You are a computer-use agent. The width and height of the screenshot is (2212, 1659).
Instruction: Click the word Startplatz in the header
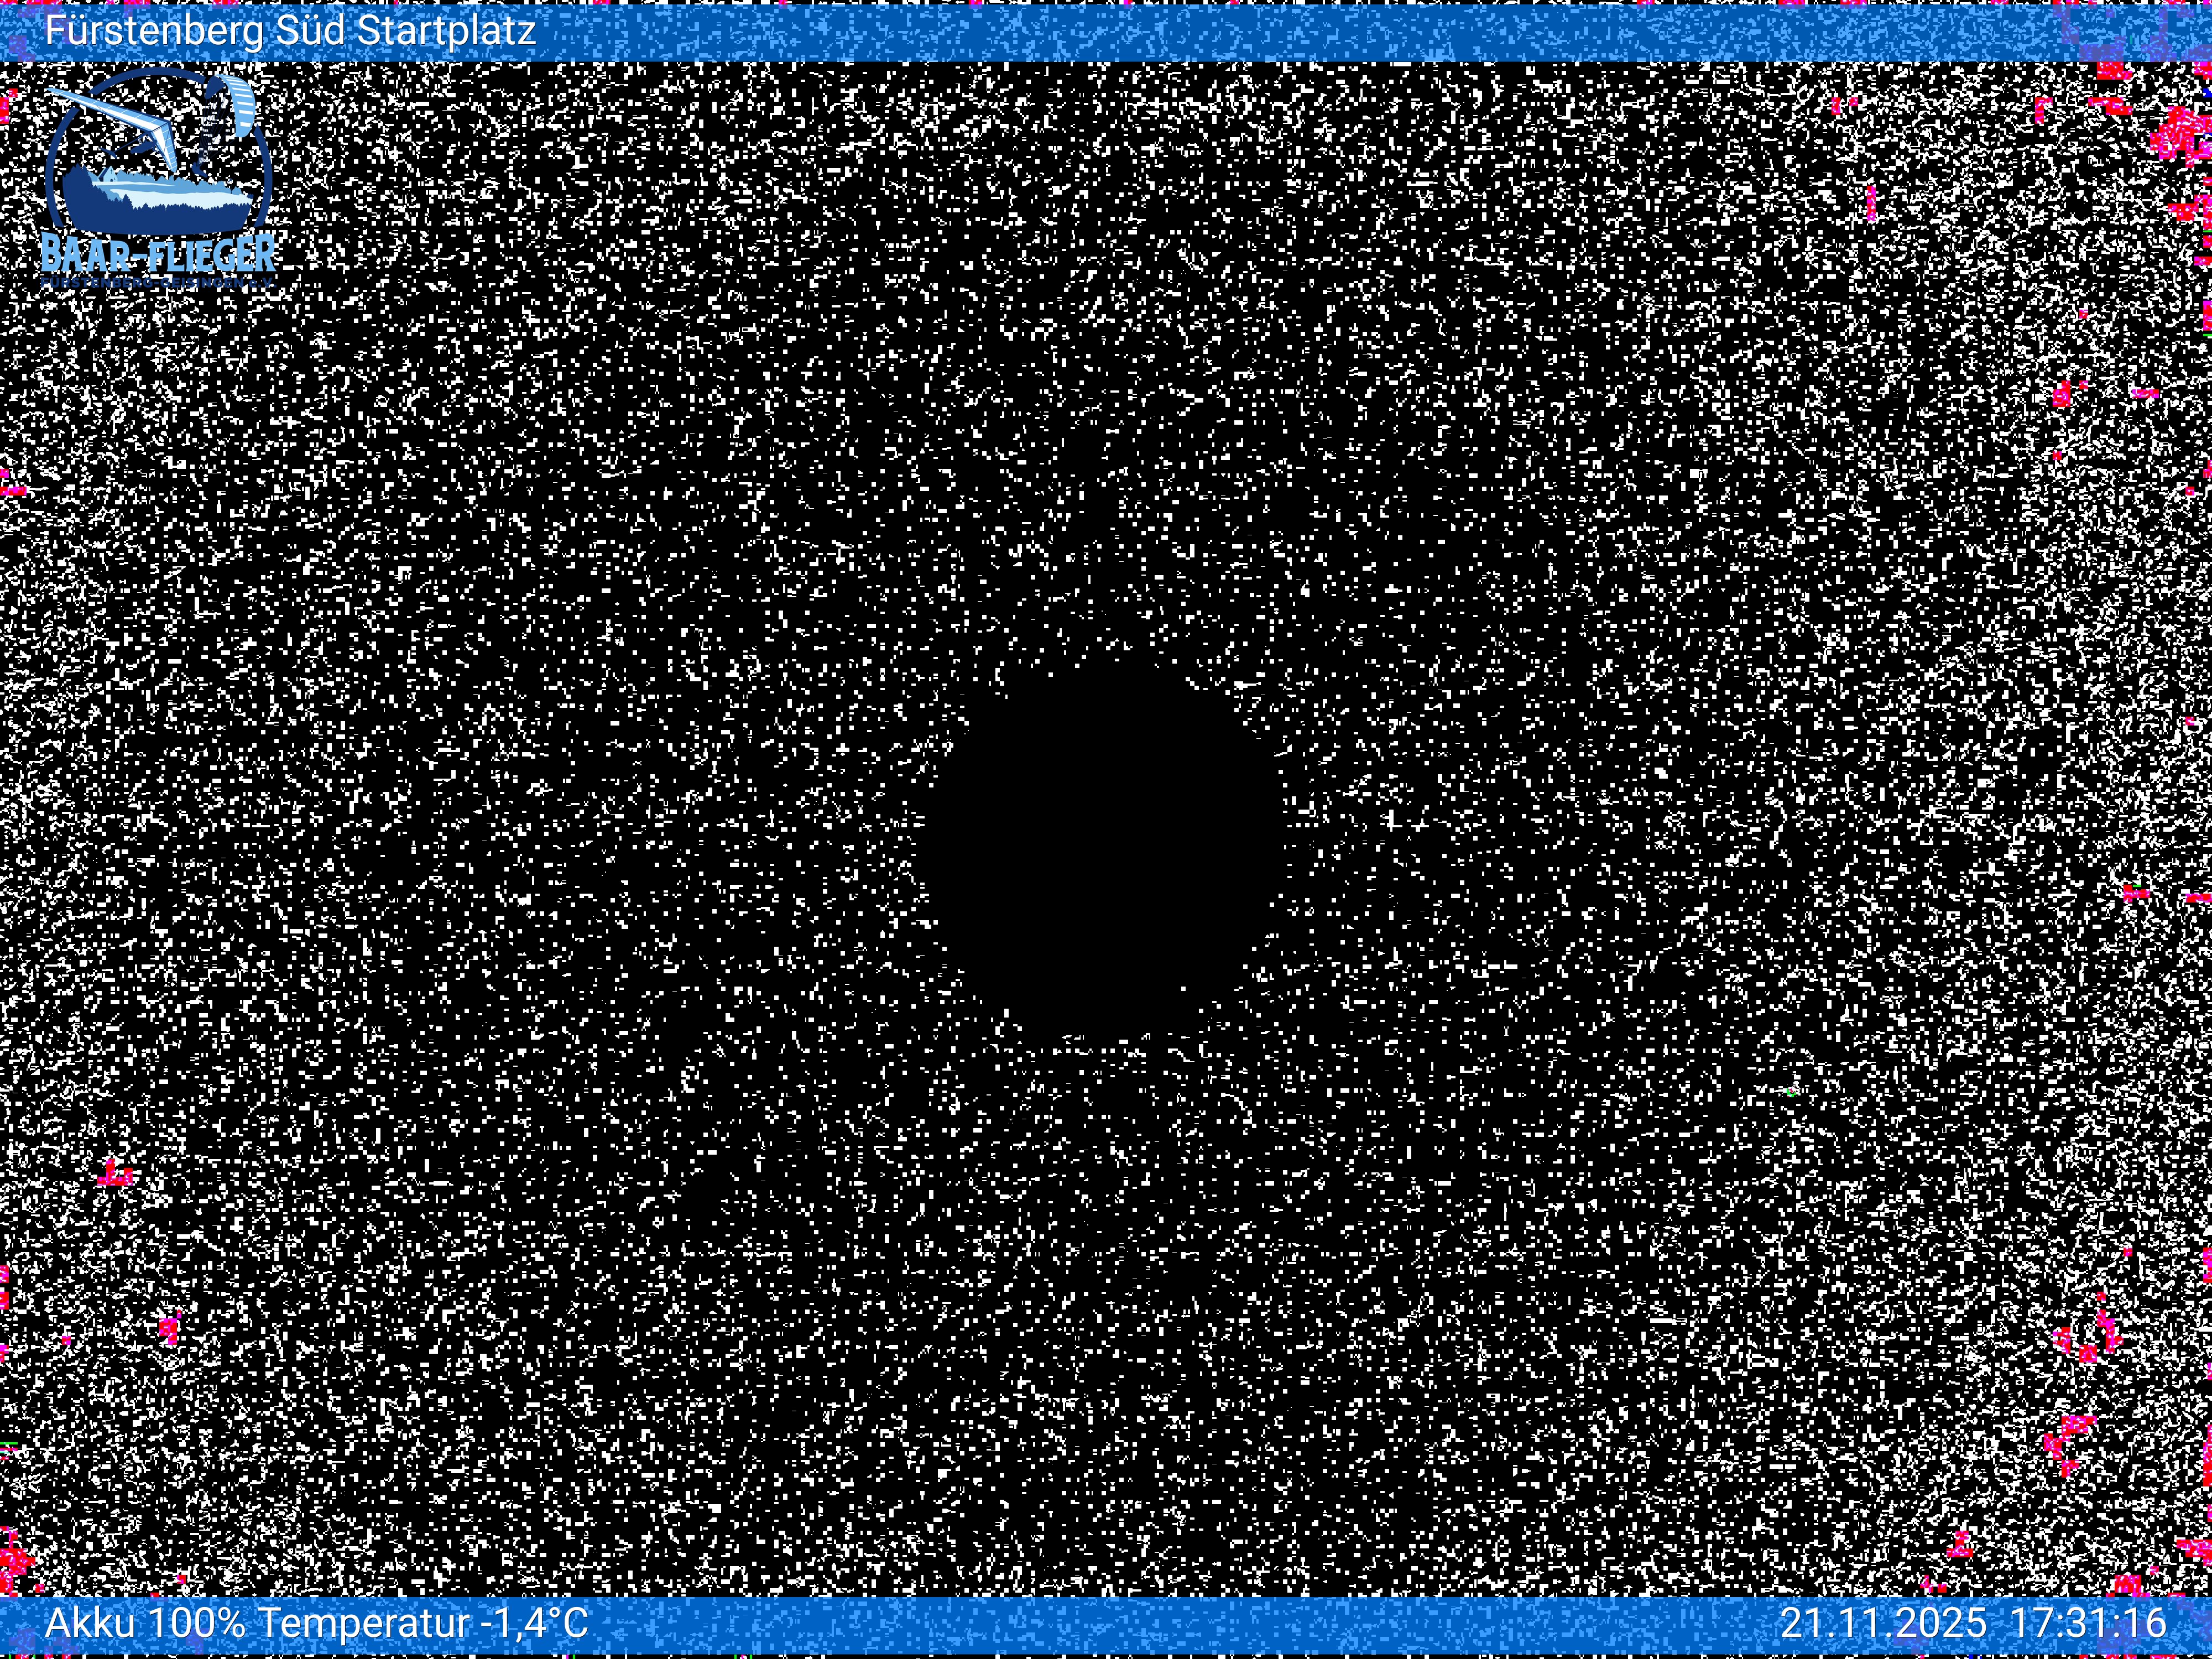pyautogui.click(x=446, y=30)
